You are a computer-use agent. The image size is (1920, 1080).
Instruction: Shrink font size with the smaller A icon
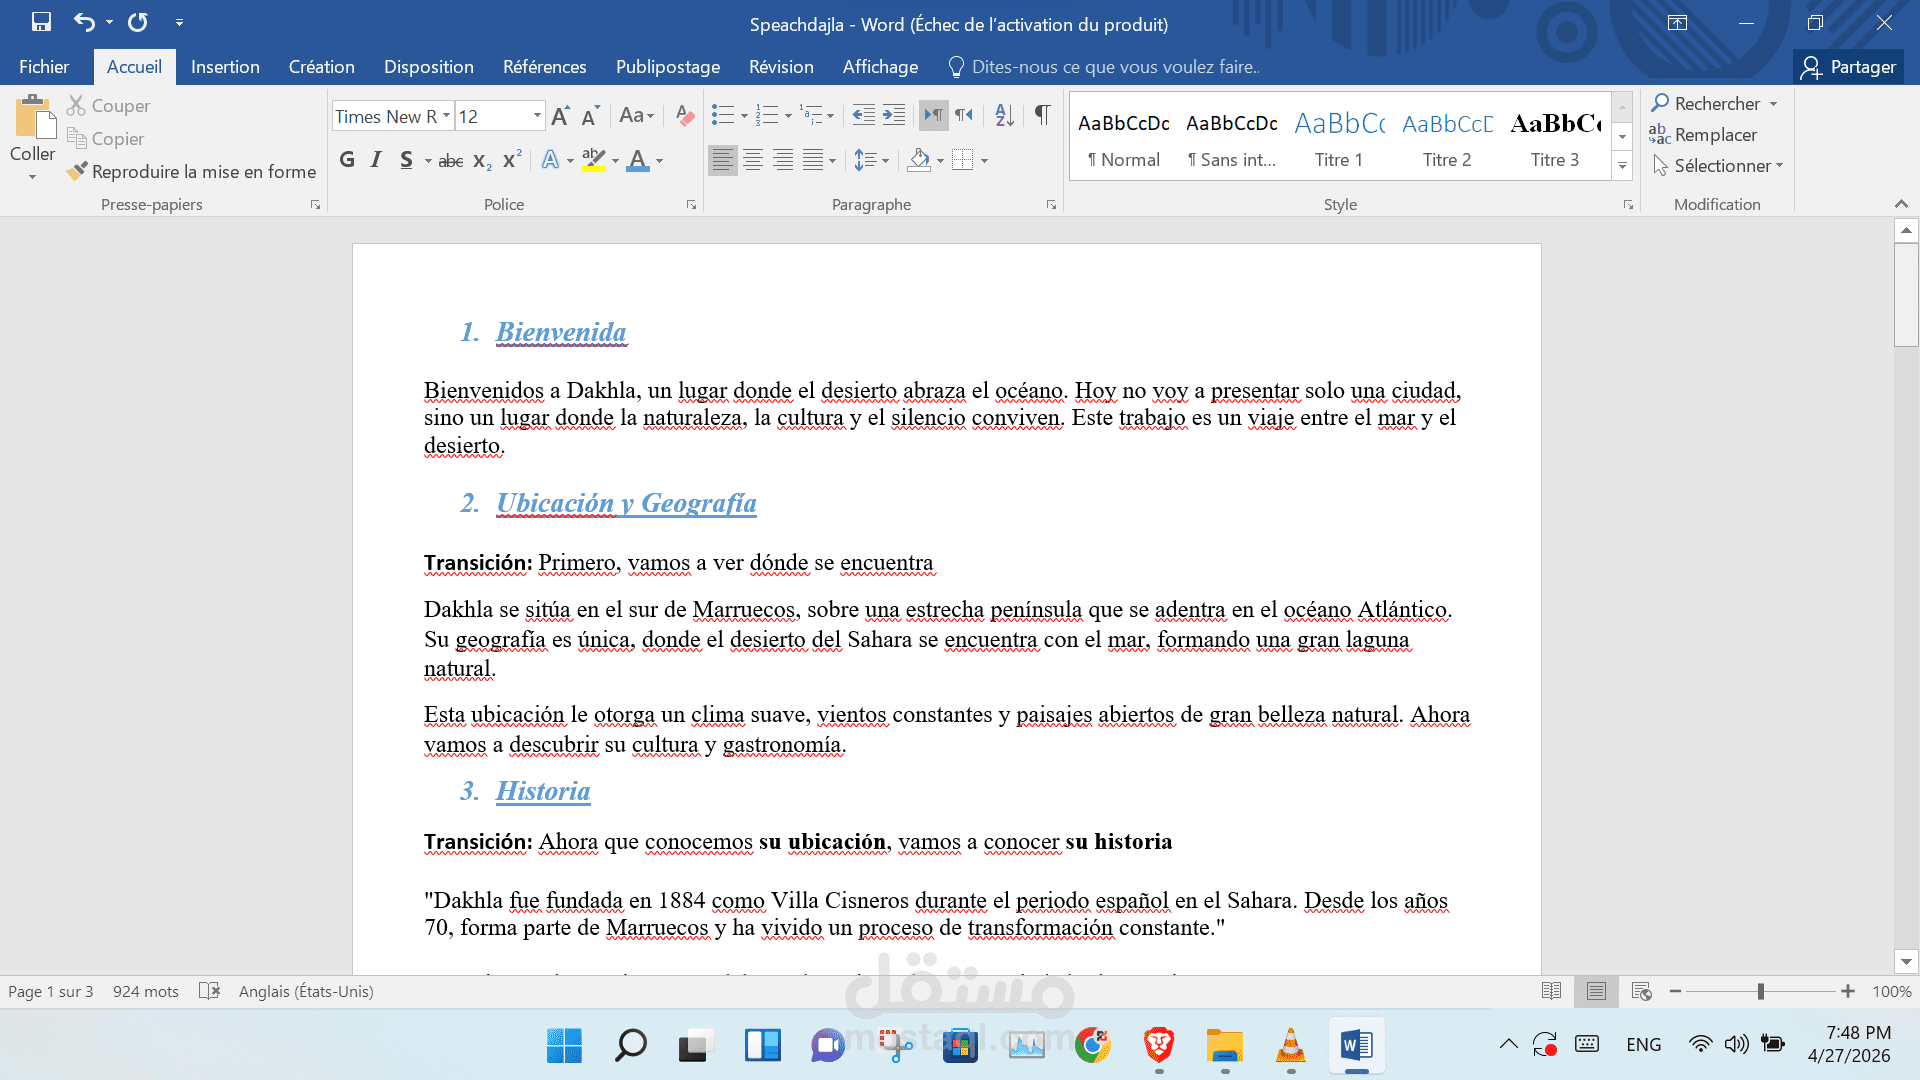tap(590, 116)
